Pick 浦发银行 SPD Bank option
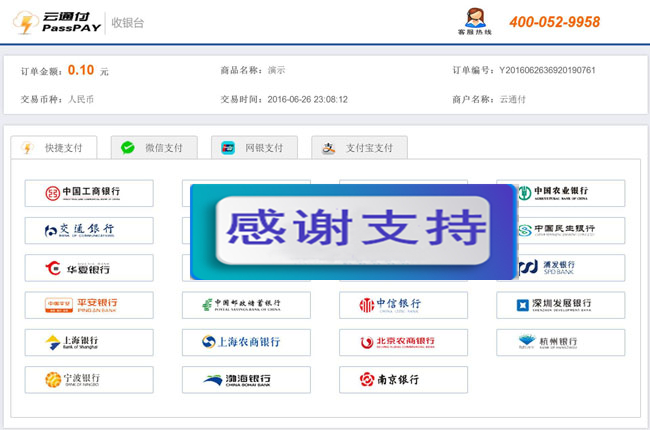The height and width of the screenshot is (430, 650). (x=571, y=268)
